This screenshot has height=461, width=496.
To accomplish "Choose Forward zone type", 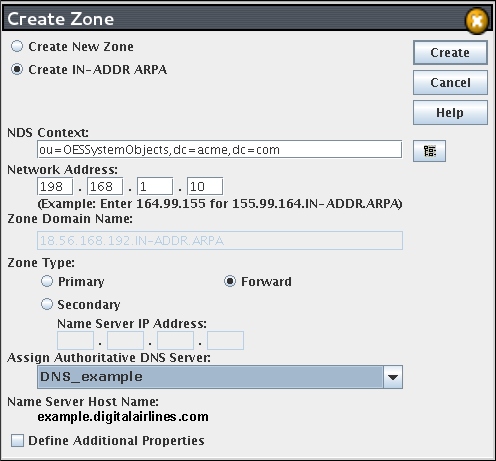I will point(230,281).
